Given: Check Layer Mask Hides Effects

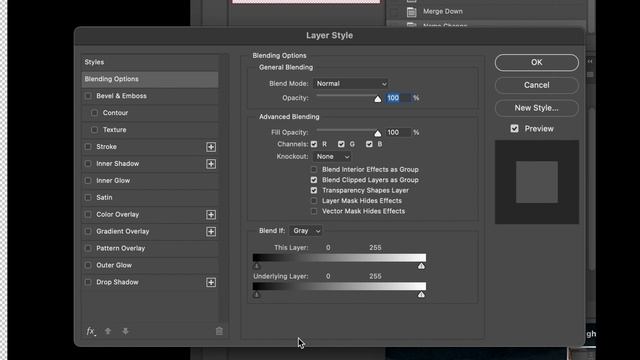Looking at the screenshot, I should click(314, 201).
